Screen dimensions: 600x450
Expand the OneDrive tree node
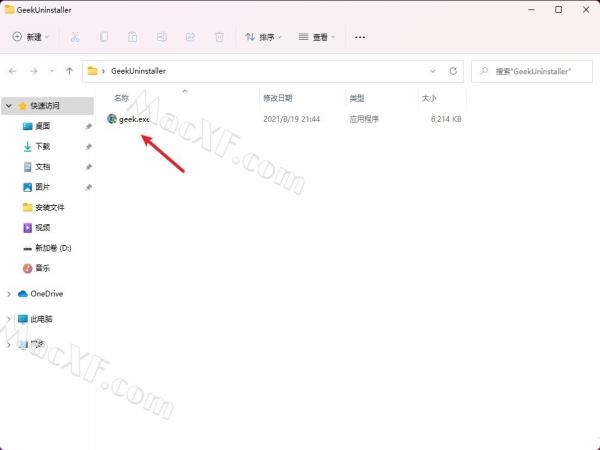click(9, 293)
